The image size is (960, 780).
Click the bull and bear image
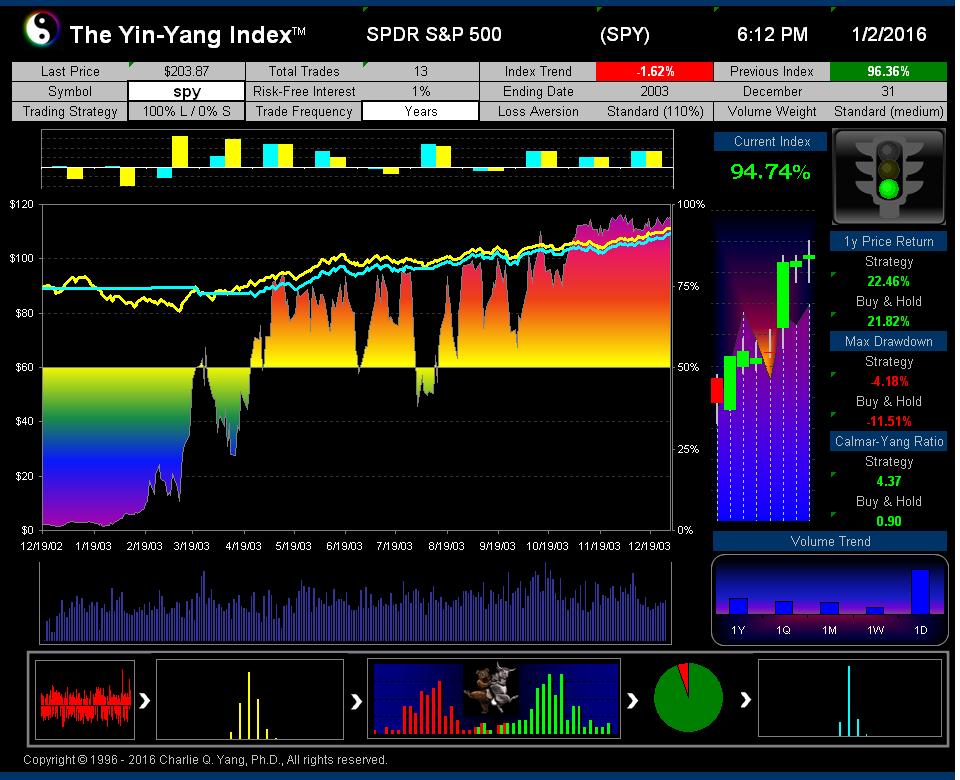pos(491,688)
